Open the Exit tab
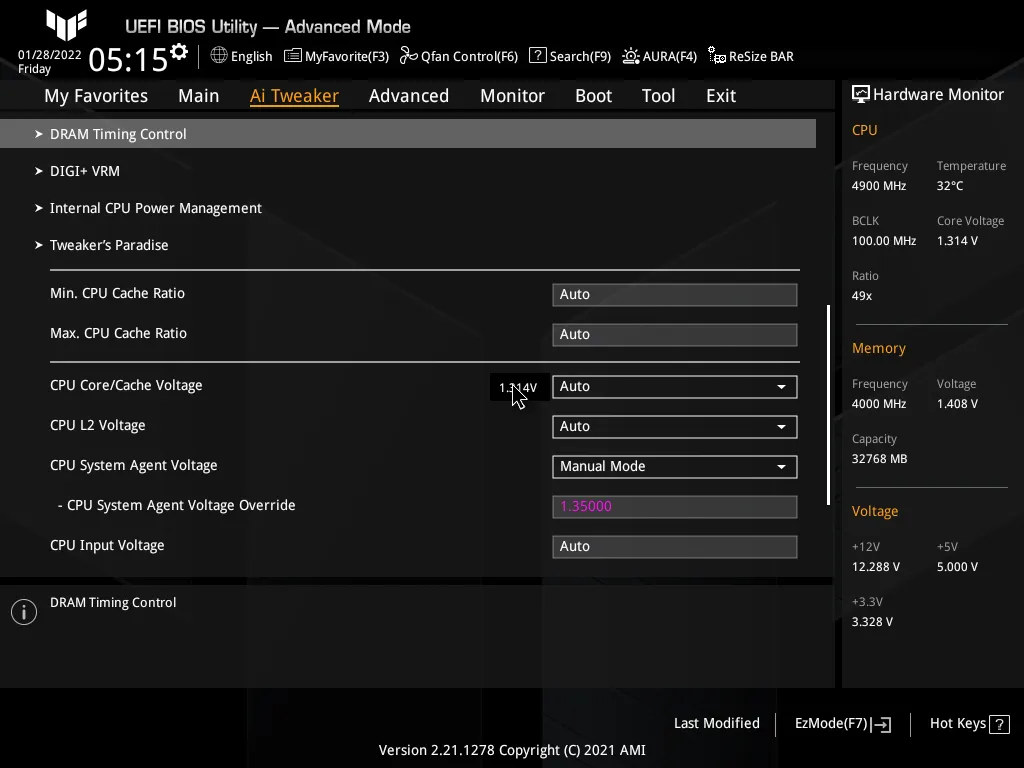 click(x=721, y=96)
